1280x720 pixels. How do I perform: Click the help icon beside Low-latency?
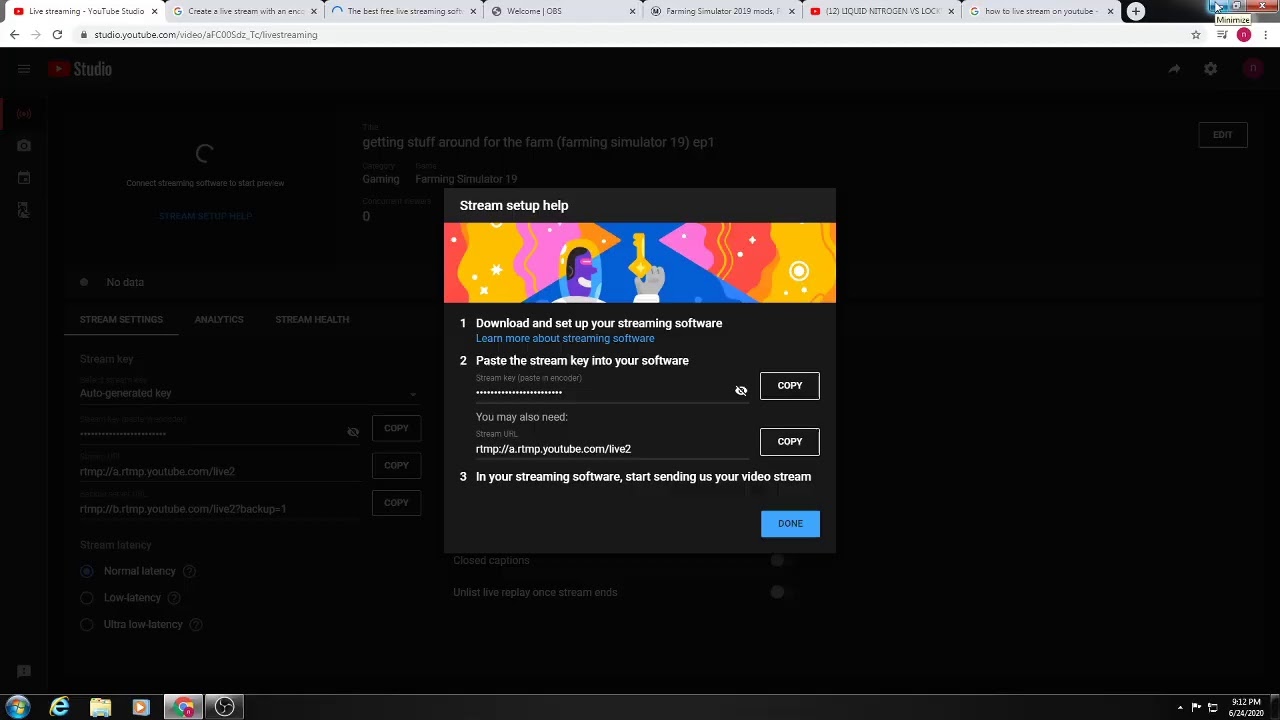[174, 598]
